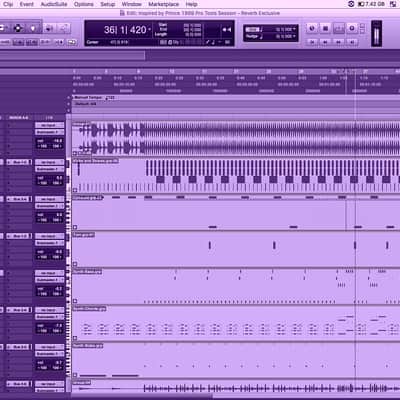Toggle the last small button in the toolbar's lower row
400x400 pixels.
pos(72,42)
